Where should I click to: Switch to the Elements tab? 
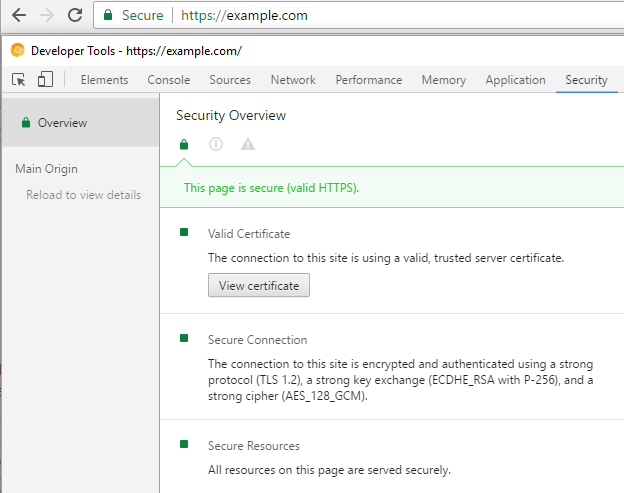click(x=104, y=80)
